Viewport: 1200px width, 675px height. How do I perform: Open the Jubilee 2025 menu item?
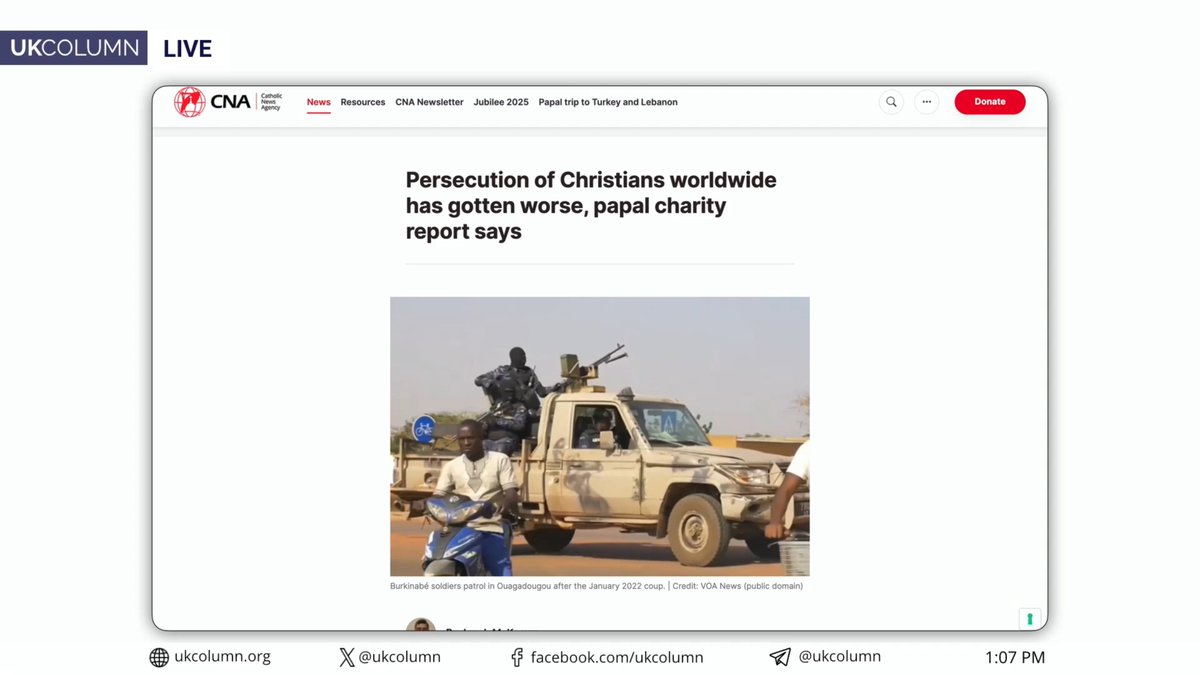(501, 102)
